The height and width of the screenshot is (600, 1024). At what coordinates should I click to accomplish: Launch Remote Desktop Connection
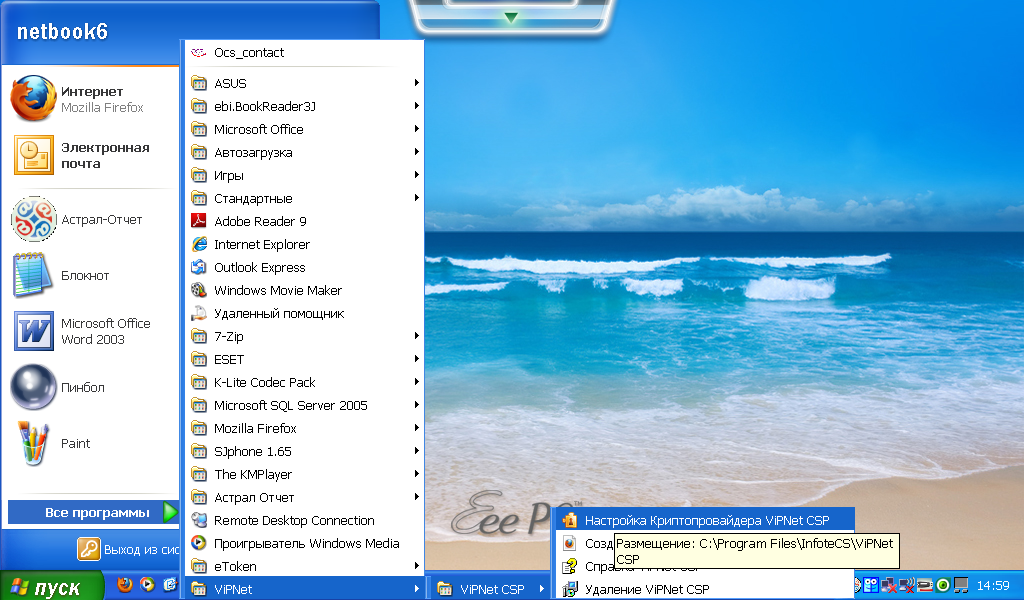point(304,520)
